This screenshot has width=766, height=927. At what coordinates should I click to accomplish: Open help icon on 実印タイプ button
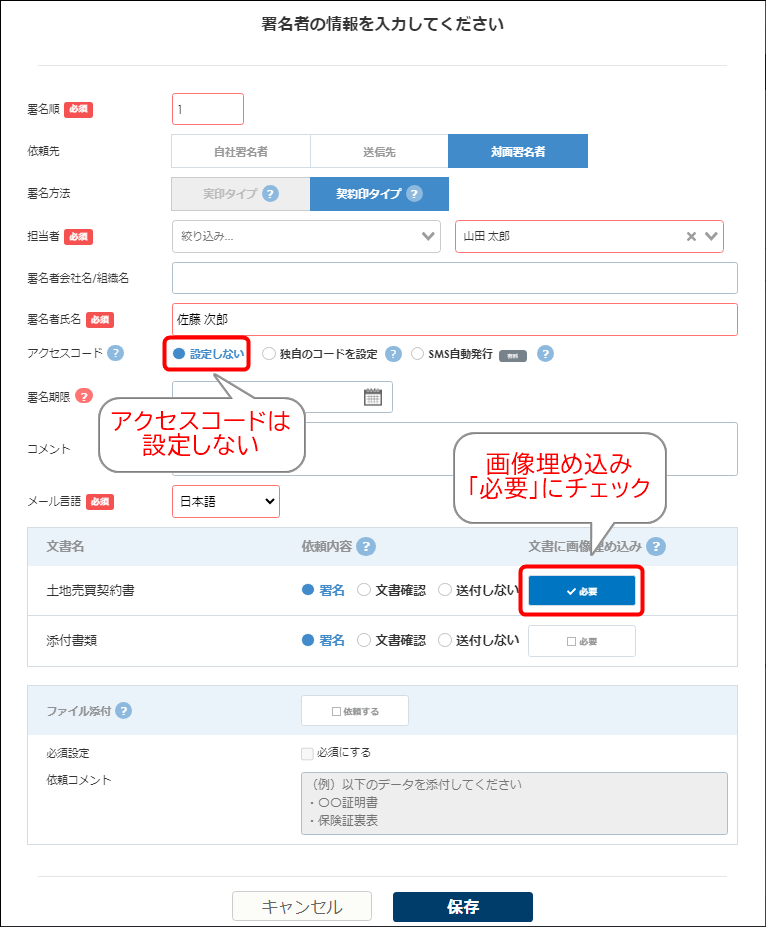point(271,193)
